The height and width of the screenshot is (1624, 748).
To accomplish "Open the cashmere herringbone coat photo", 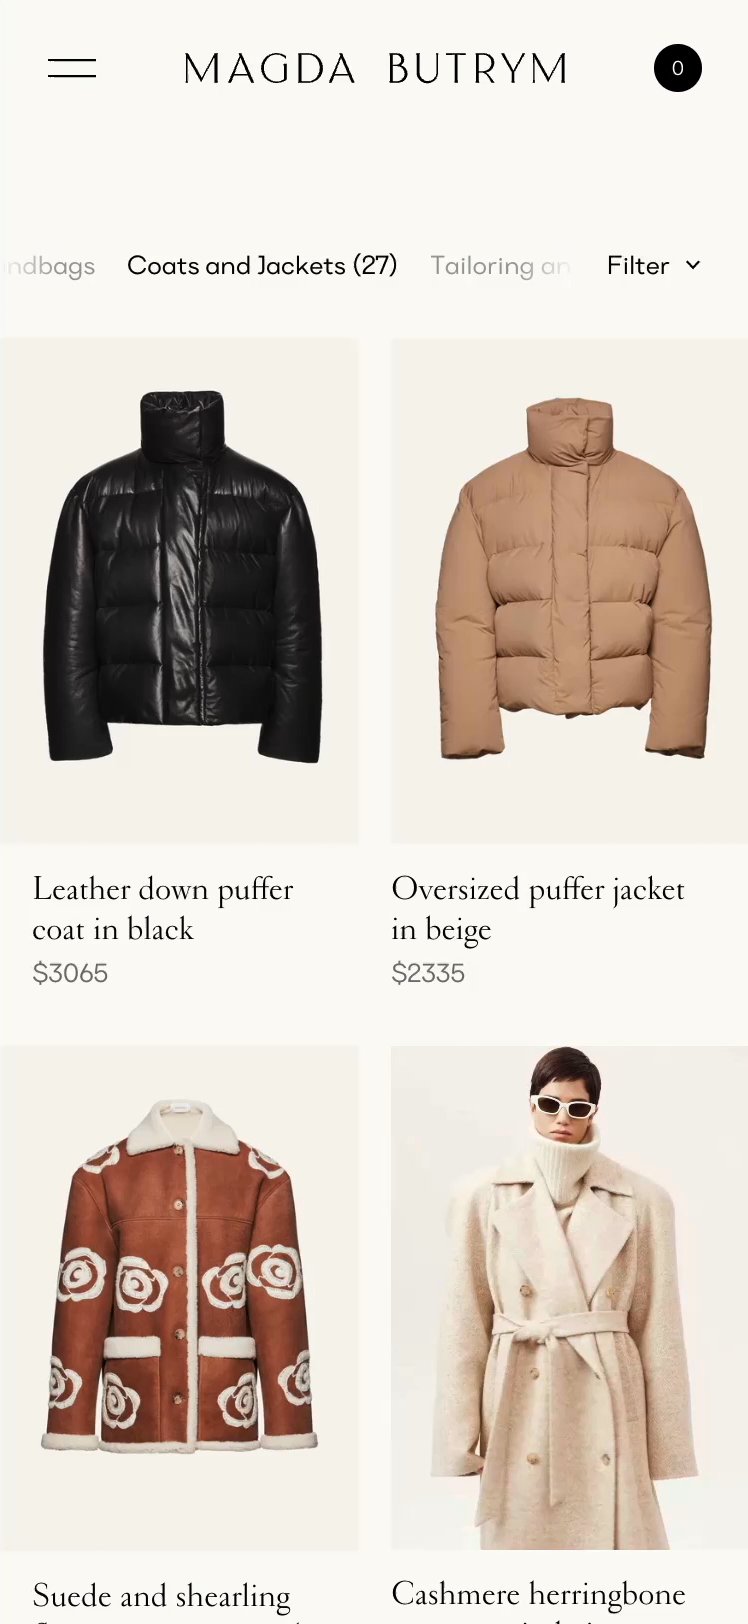I will click(569, 1298).
